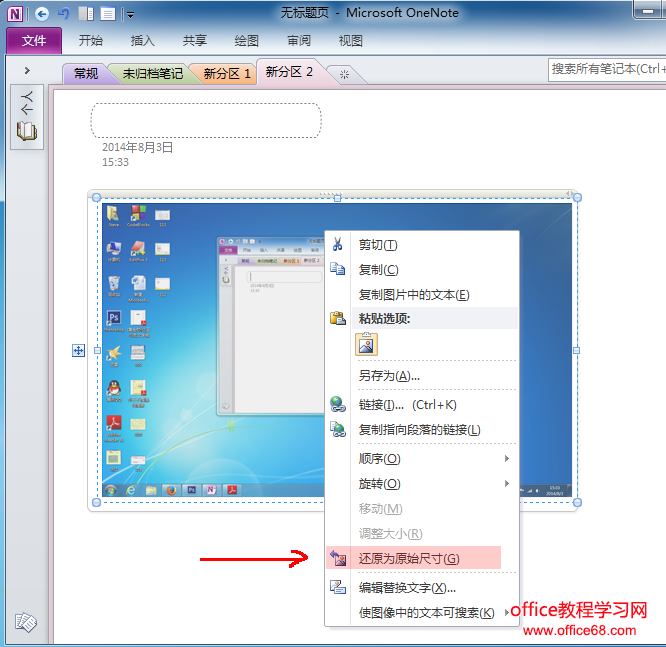The image size is (666, 647).
Task: Click the OneNote application icon in title bar
Action: point(15,14)
